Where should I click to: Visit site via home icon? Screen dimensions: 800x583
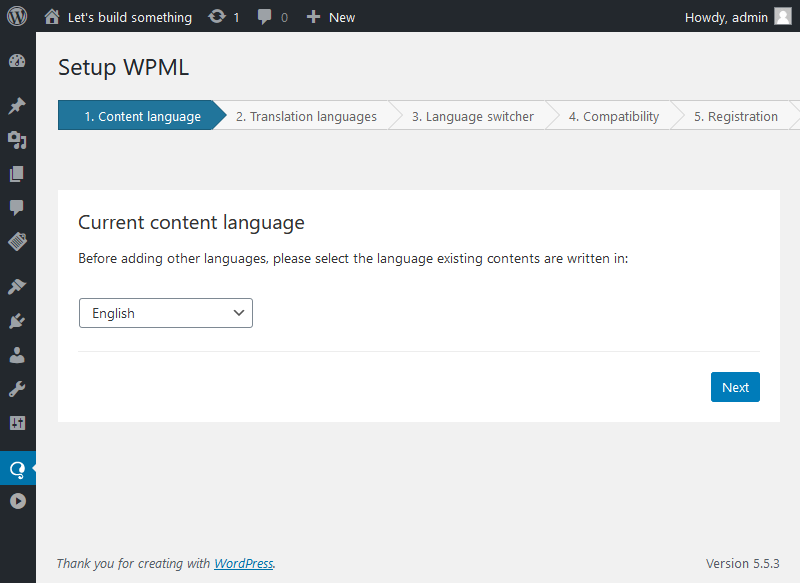pyautogui.click(x=52, y=17)
